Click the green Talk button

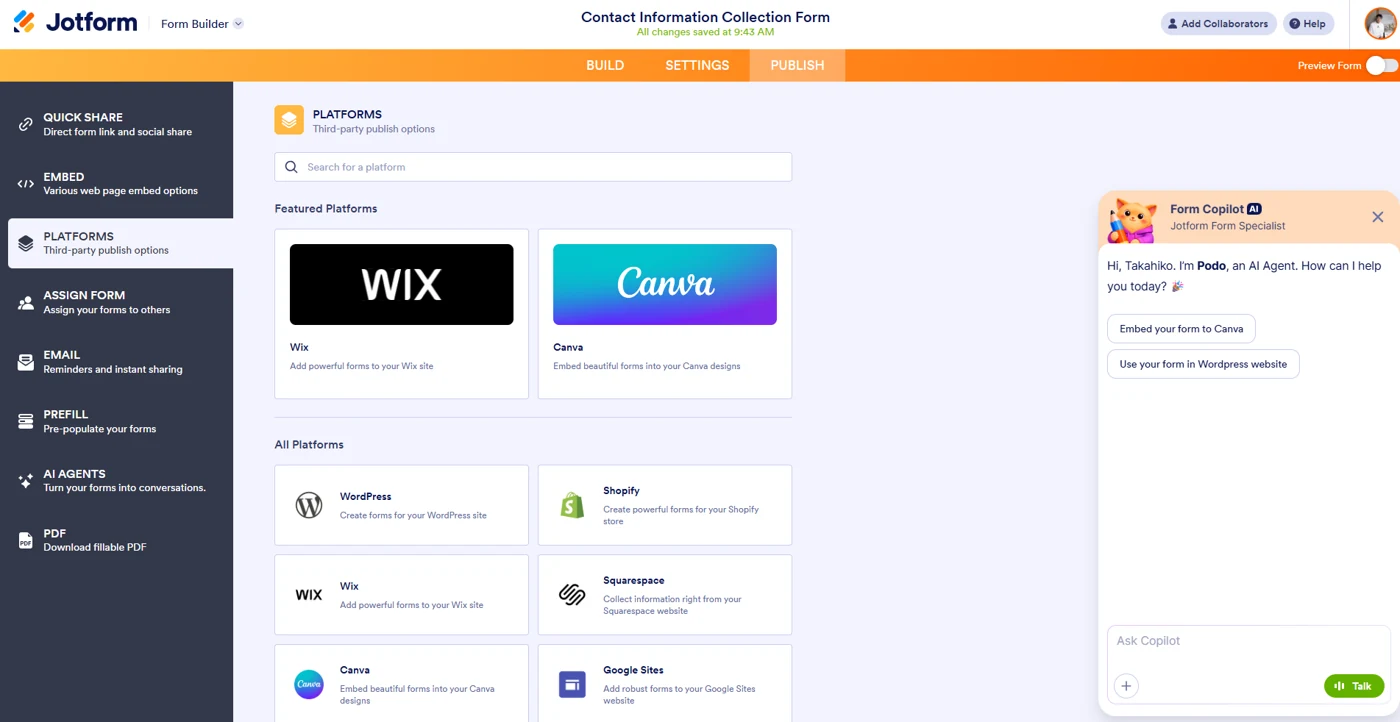point(1354,686)
